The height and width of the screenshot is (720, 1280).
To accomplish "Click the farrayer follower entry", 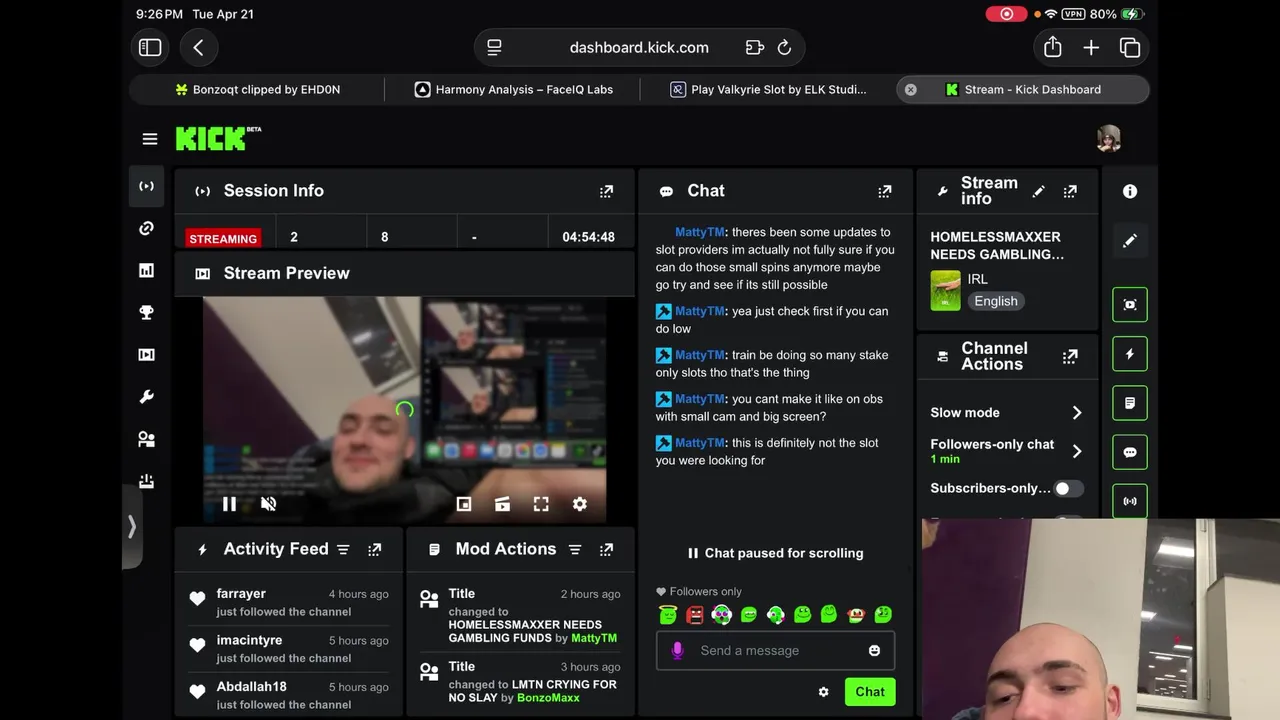I will [x=288, y=602].
